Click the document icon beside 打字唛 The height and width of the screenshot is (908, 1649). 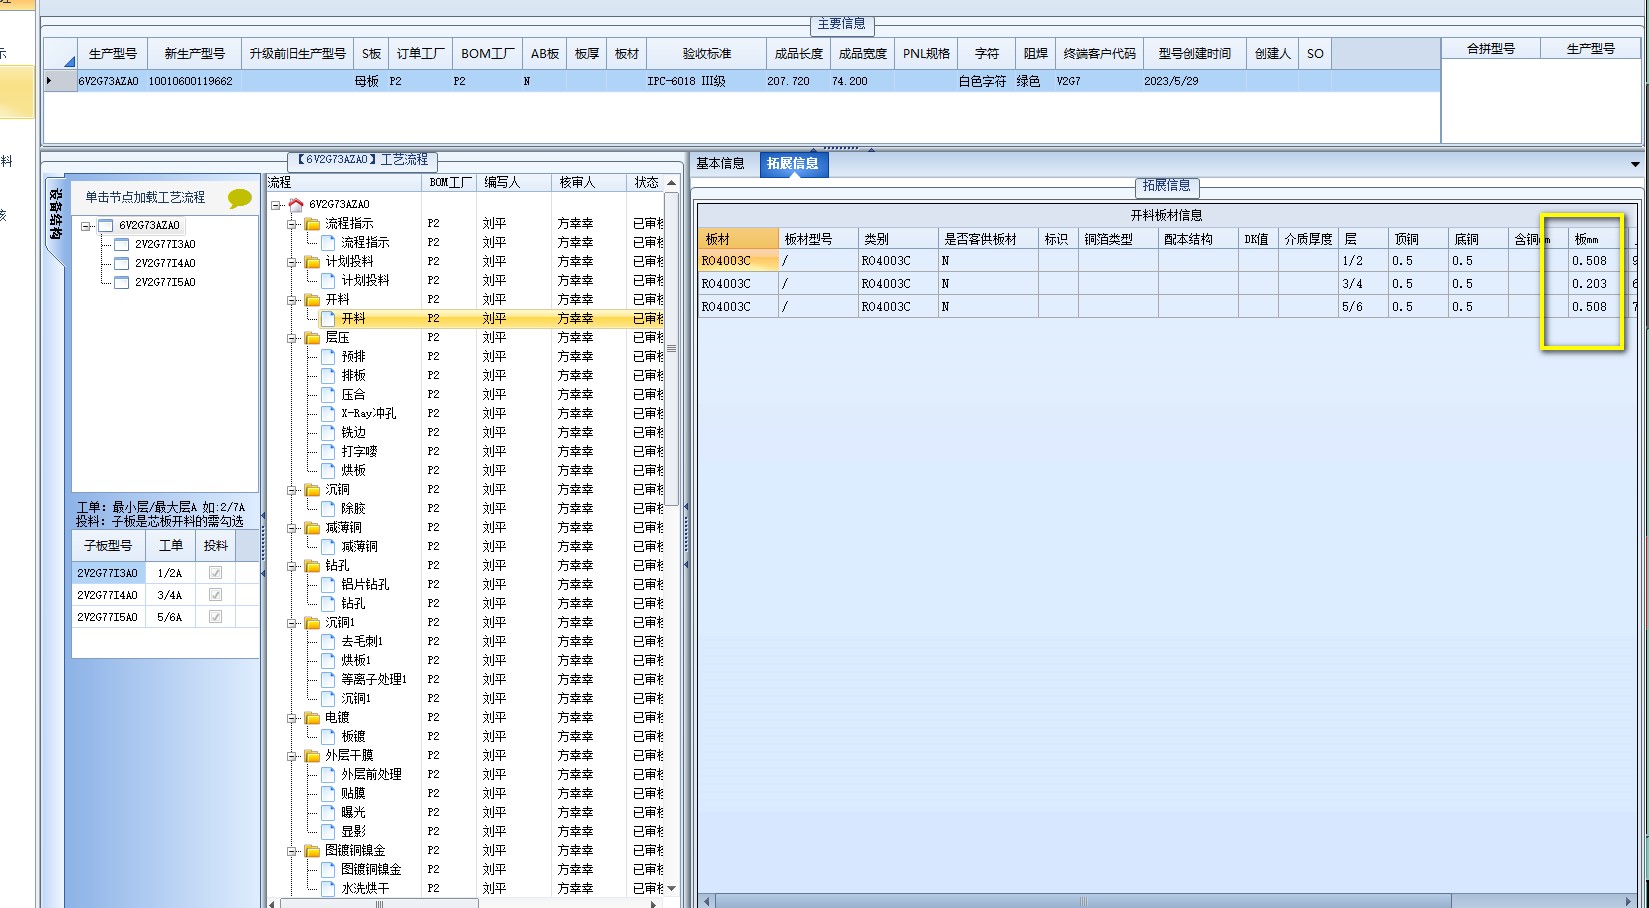click(328, 451)
